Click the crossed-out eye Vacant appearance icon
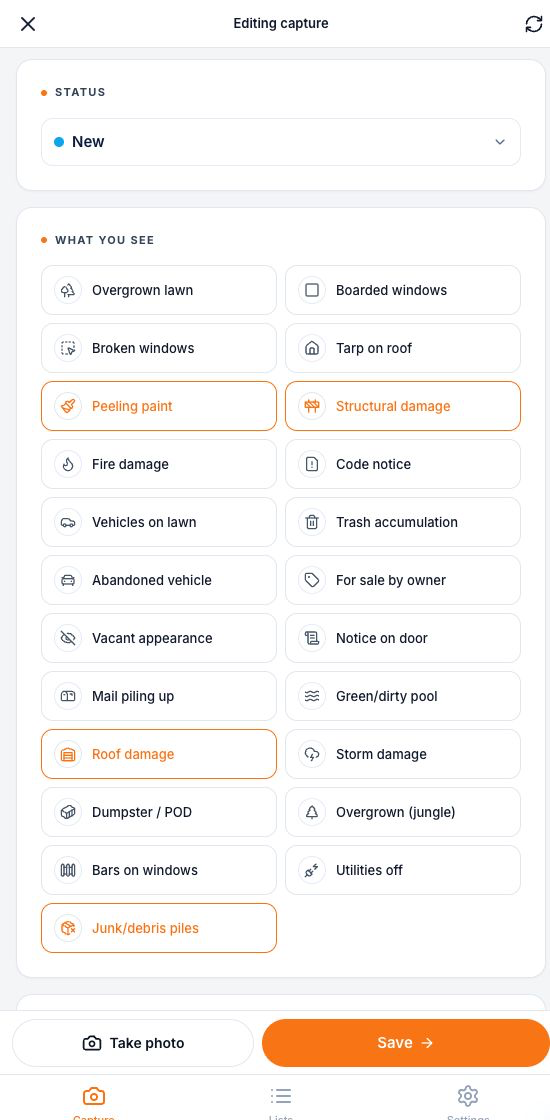This screenshot has height=1120, width=550. coord(68,638)
